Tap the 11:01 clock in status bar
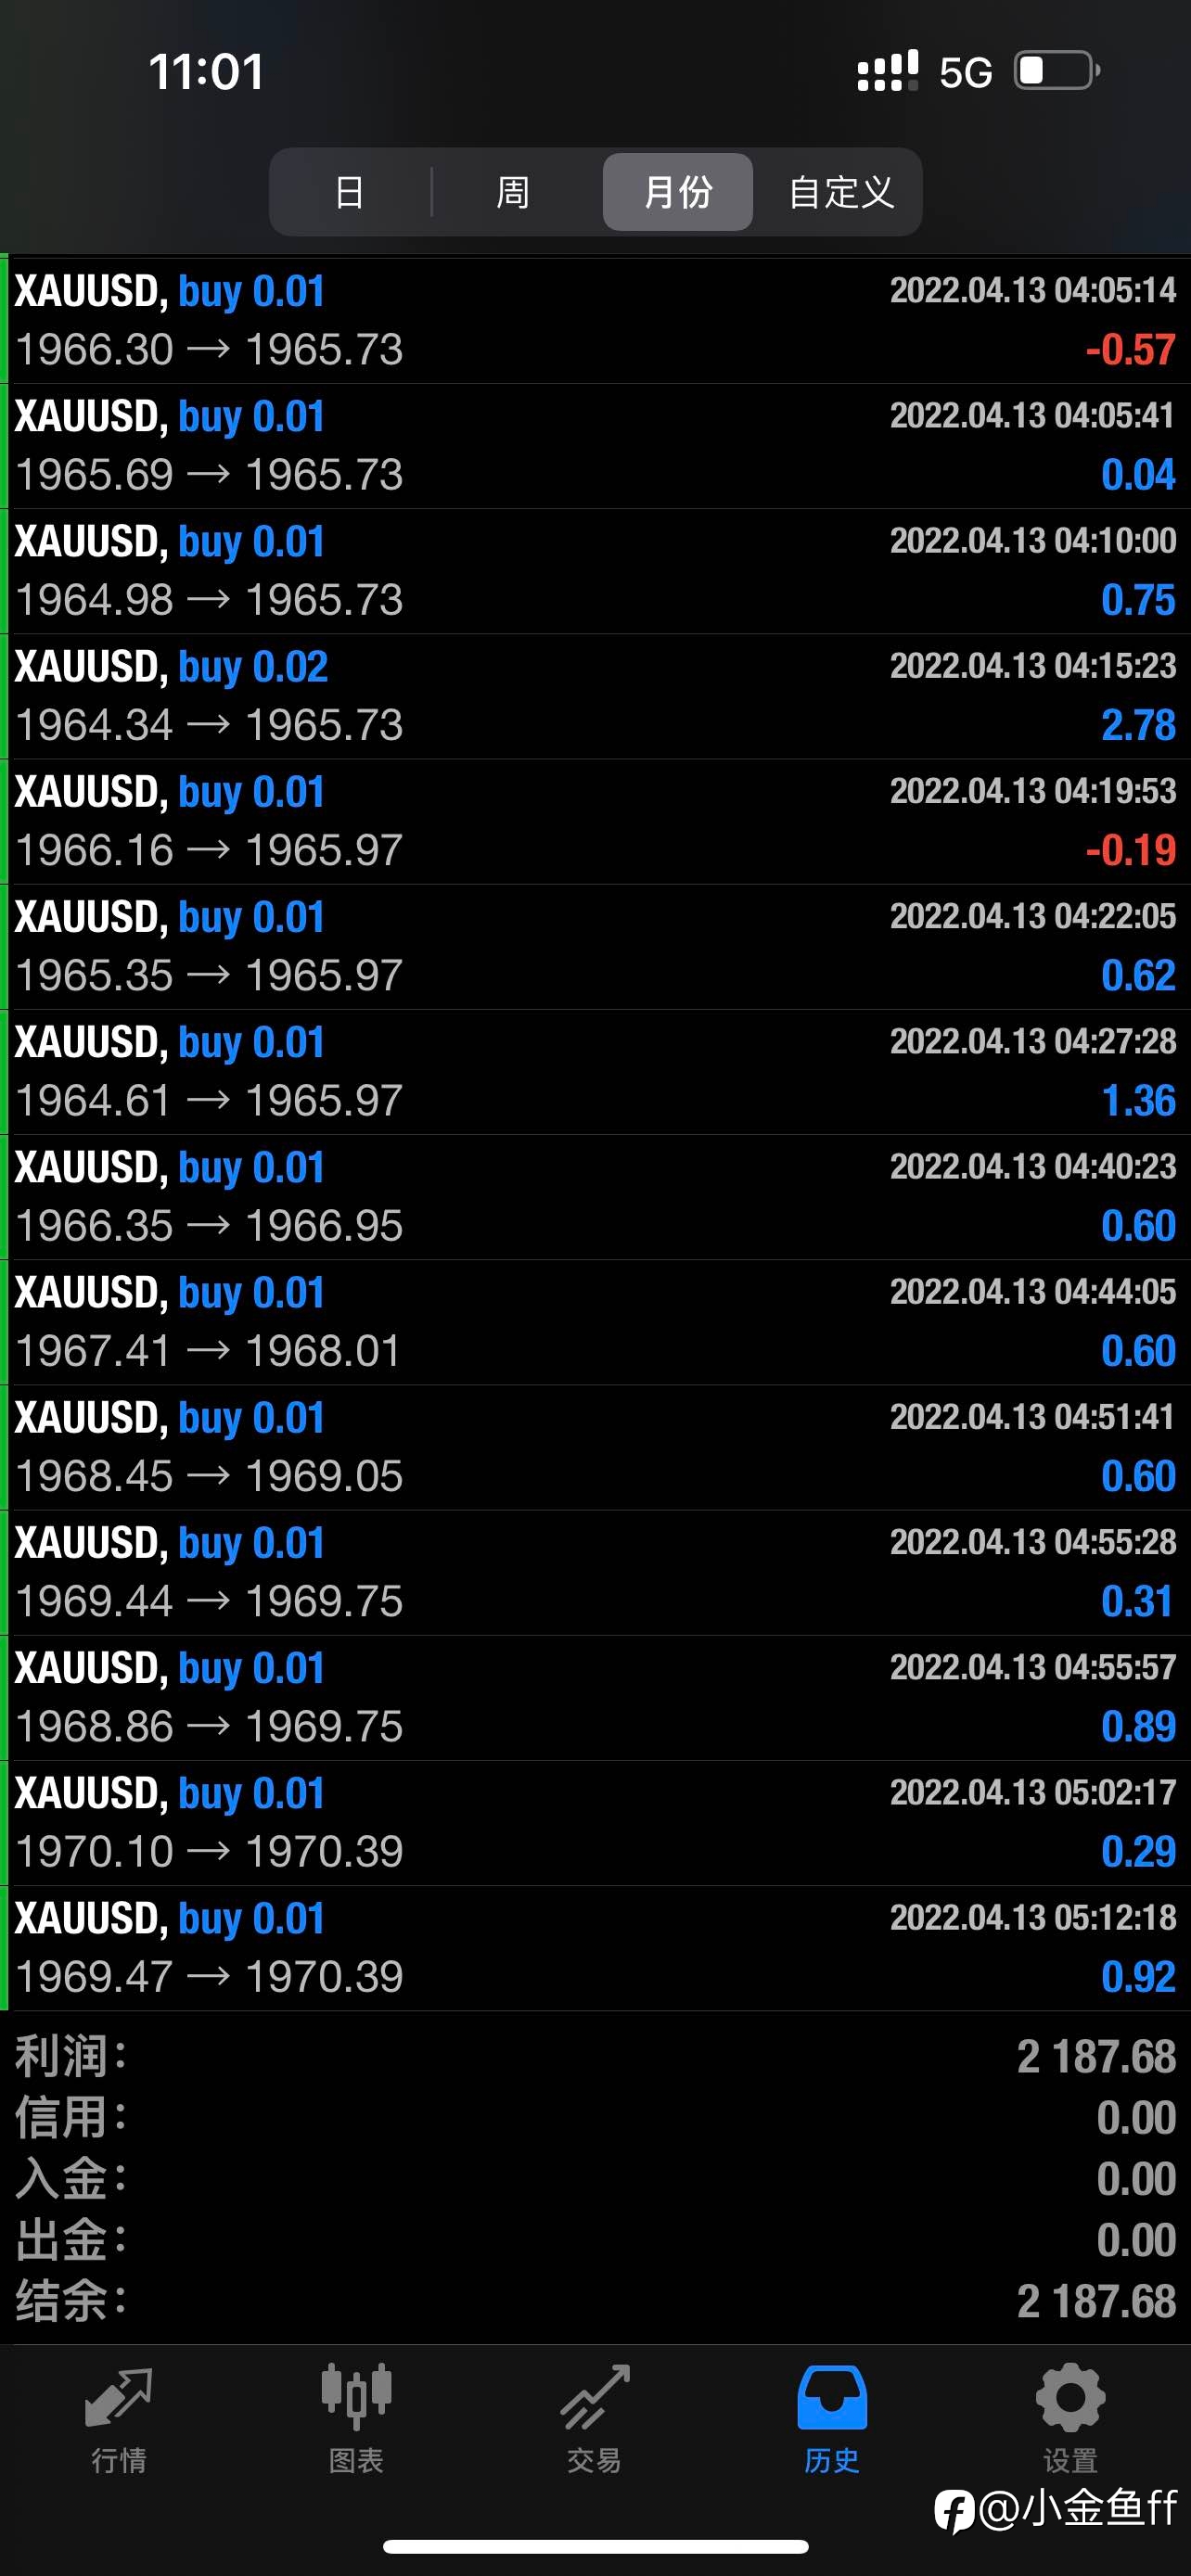Image resolution: width=1191 pixels, height=2576 pixels. pyautogui.click(x=206, y=72)
